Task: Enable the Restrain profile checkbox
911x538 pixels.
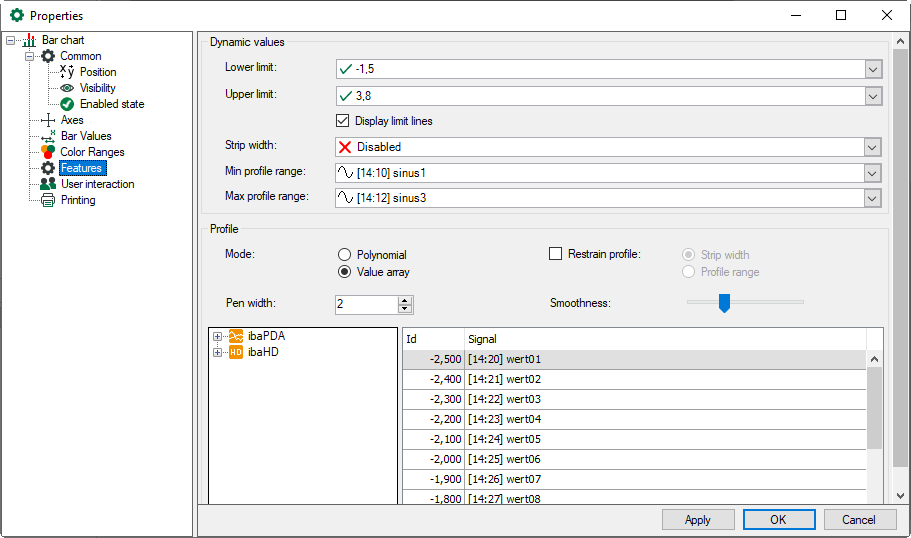Action: coord(556,254)
